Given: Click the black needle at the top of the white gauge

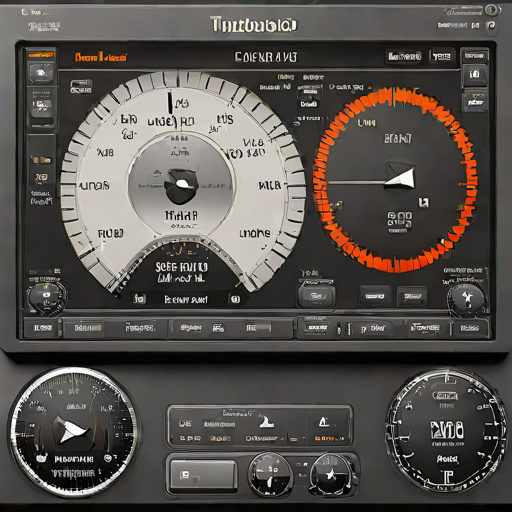Looking at the screenshot, I should [x=170, y=102].
